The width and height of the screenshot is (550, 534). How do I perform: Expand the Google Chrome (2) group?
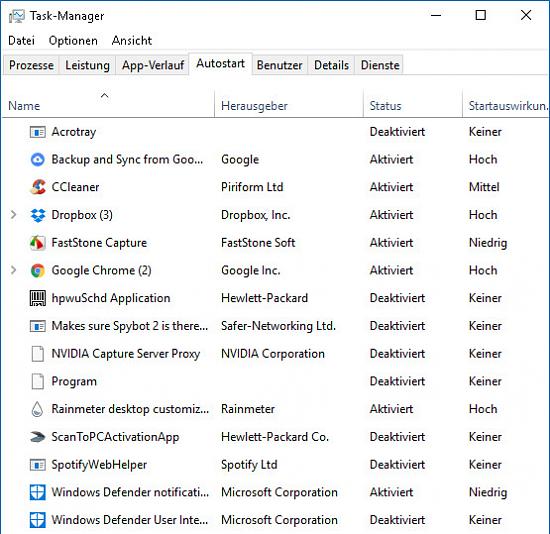coord(13,270)
